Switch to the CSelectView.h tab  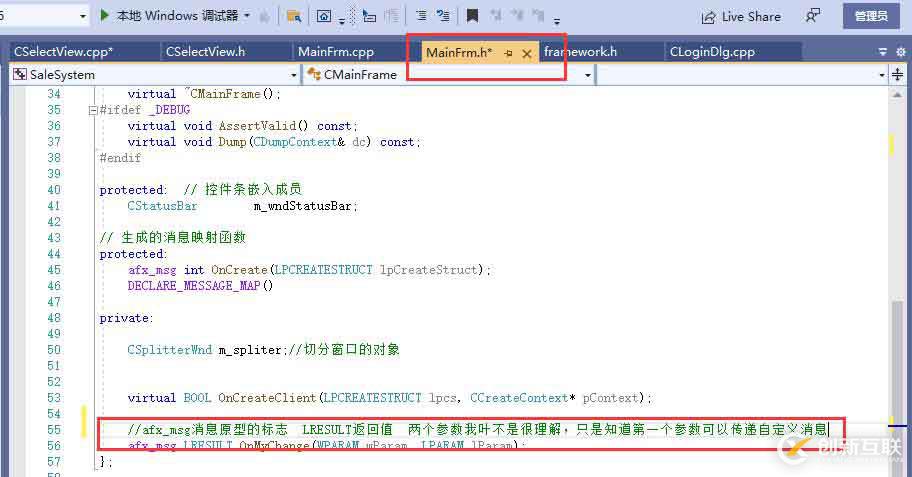[x=206, y=52]
